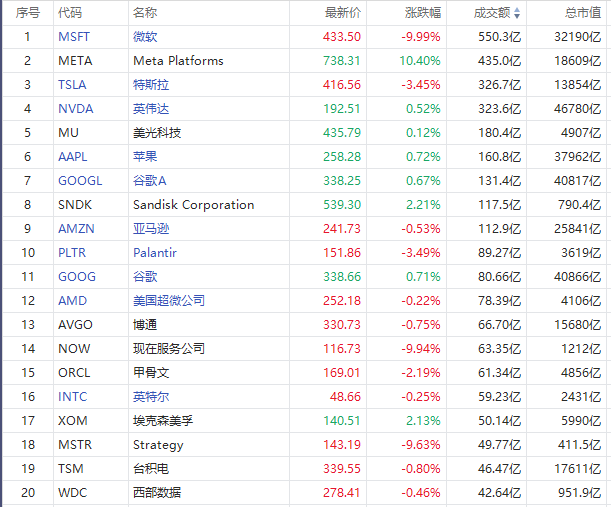Open the 微软 stock name link
This screenshot has width=611, height=507.
[x=145, y=37]
